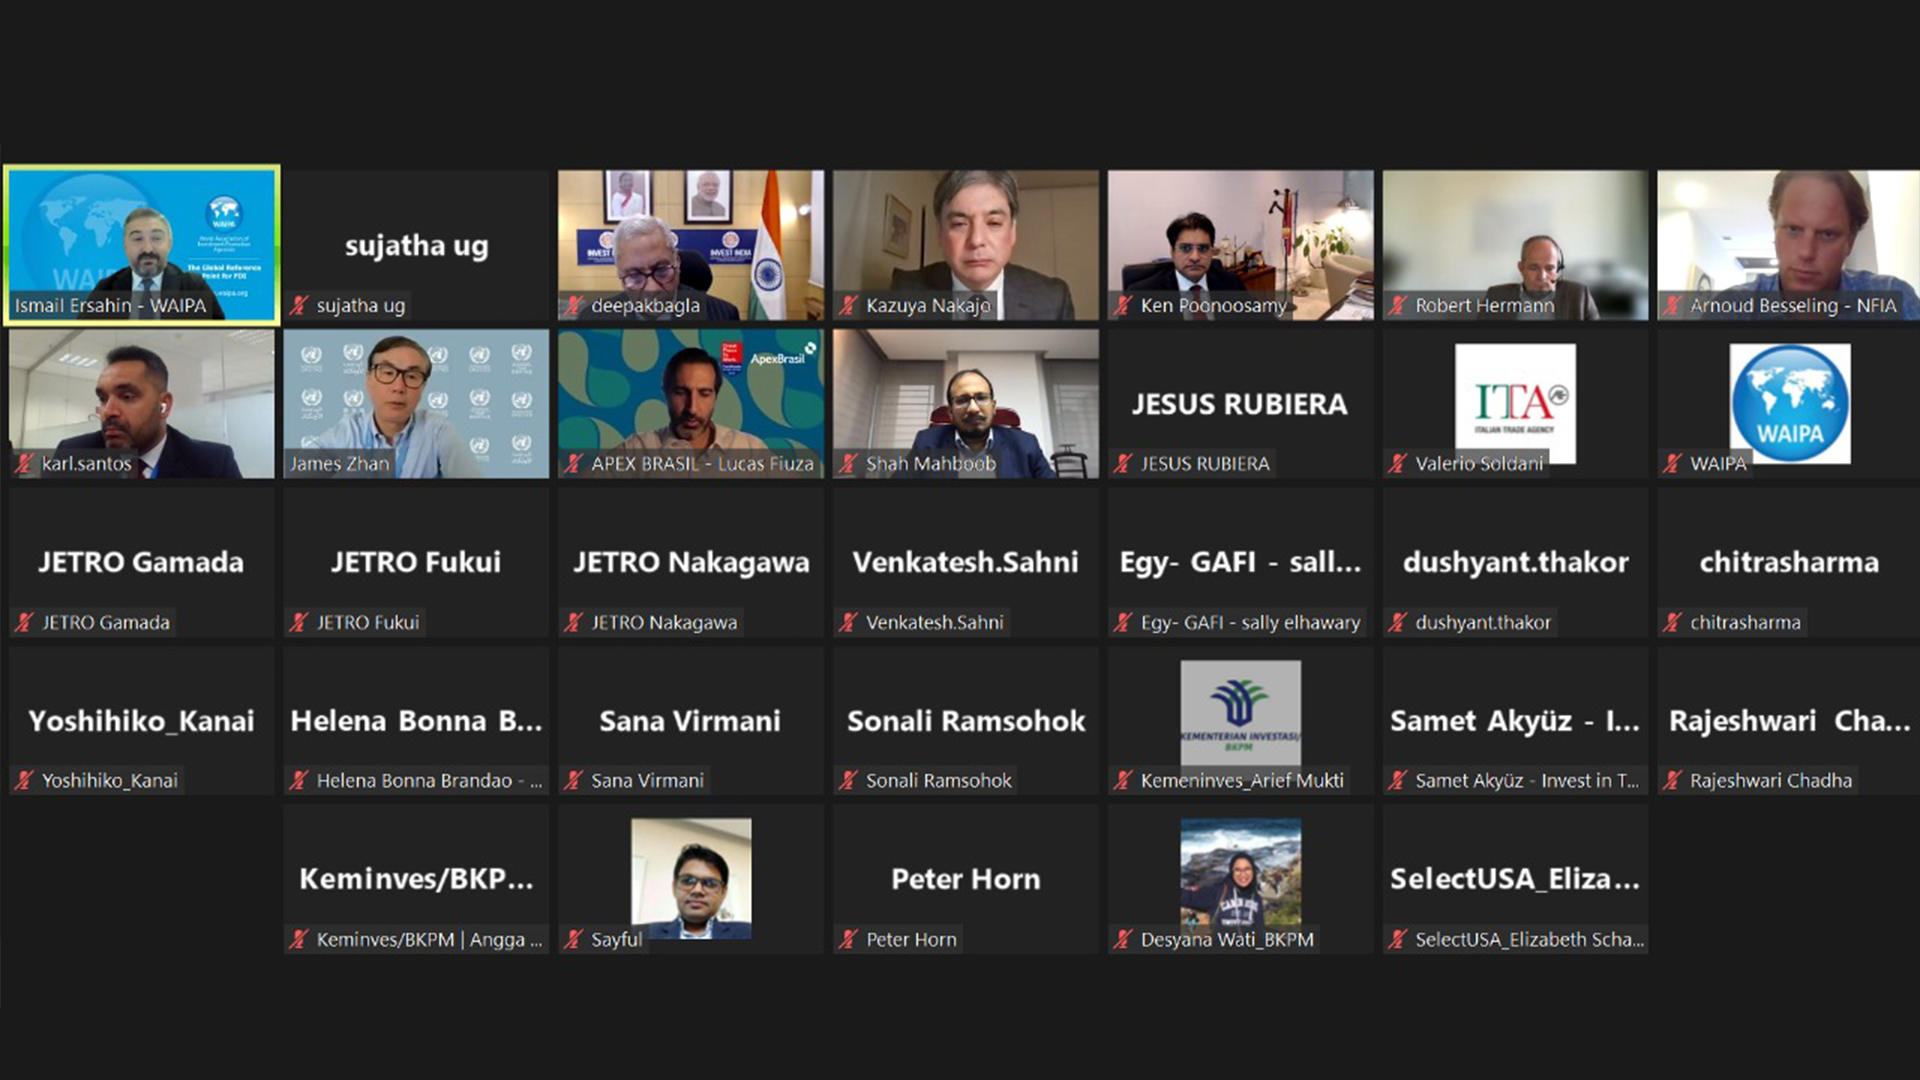Click muted mic icon beside Sayful
The width and height of the screenshot is (1920, 1080).
(x=573, y=940)
